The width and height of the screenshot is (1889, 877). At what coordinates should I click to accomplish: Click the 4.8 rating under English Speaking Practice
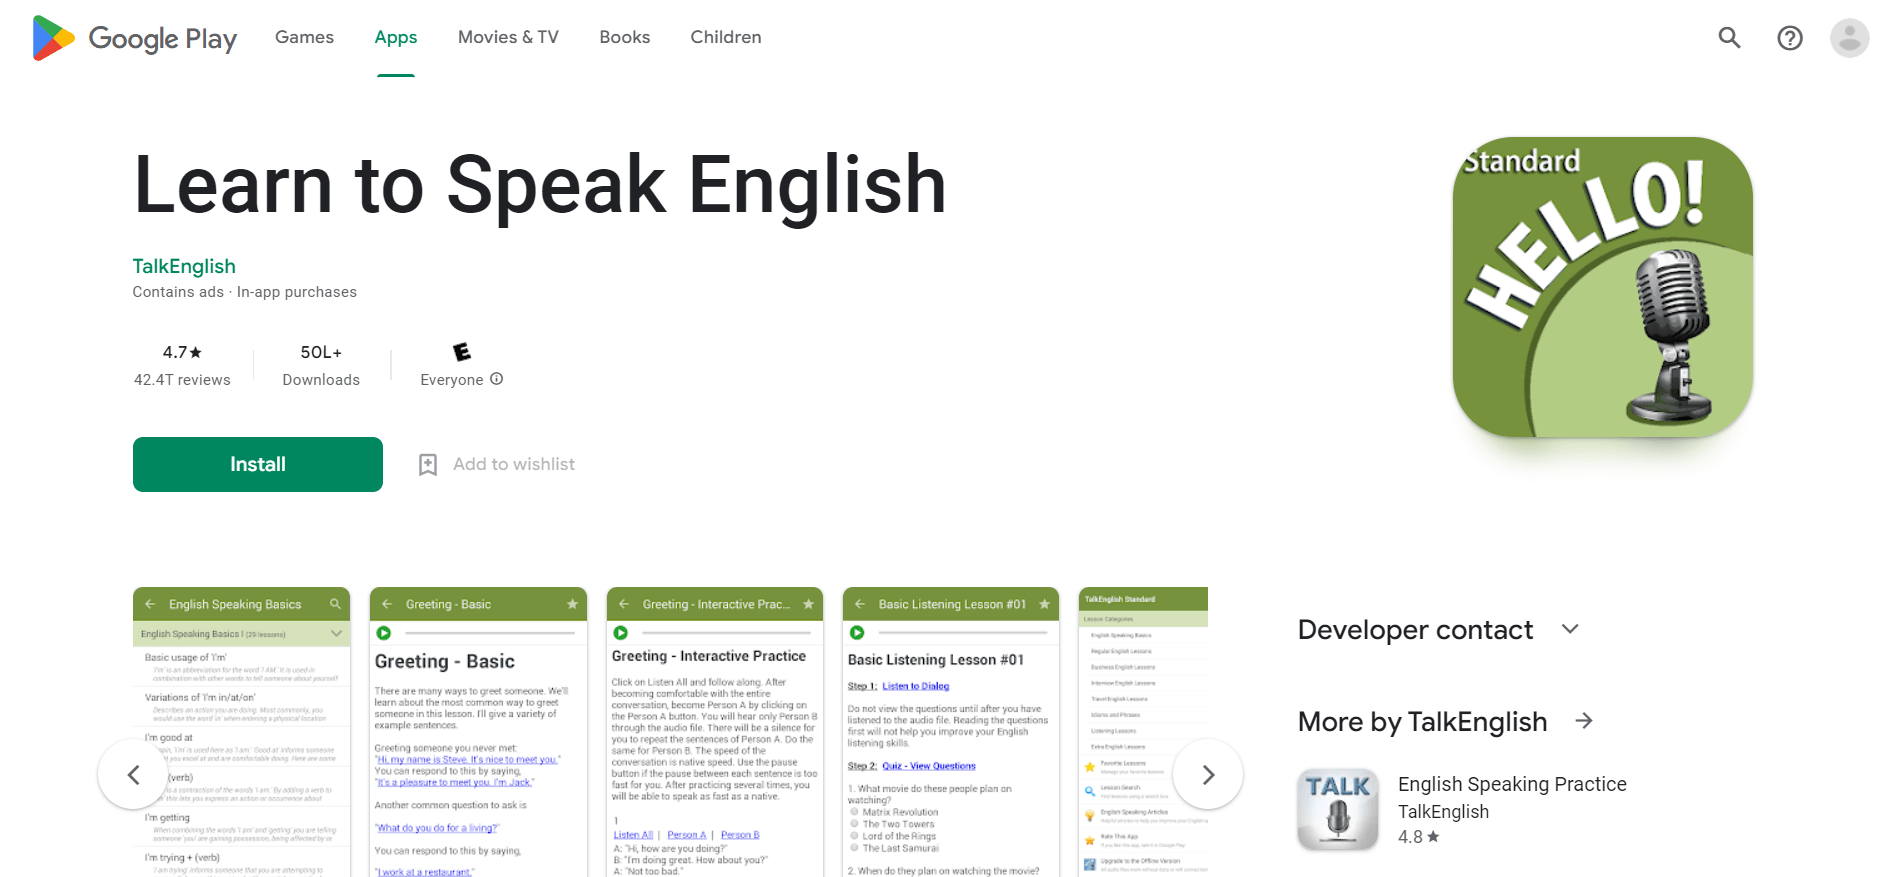(x=1418, y=837)
